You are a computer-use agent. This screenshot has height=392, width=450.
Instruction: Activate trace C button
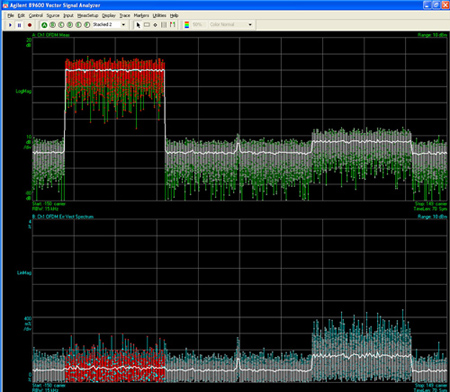click(x=61, y=25)
